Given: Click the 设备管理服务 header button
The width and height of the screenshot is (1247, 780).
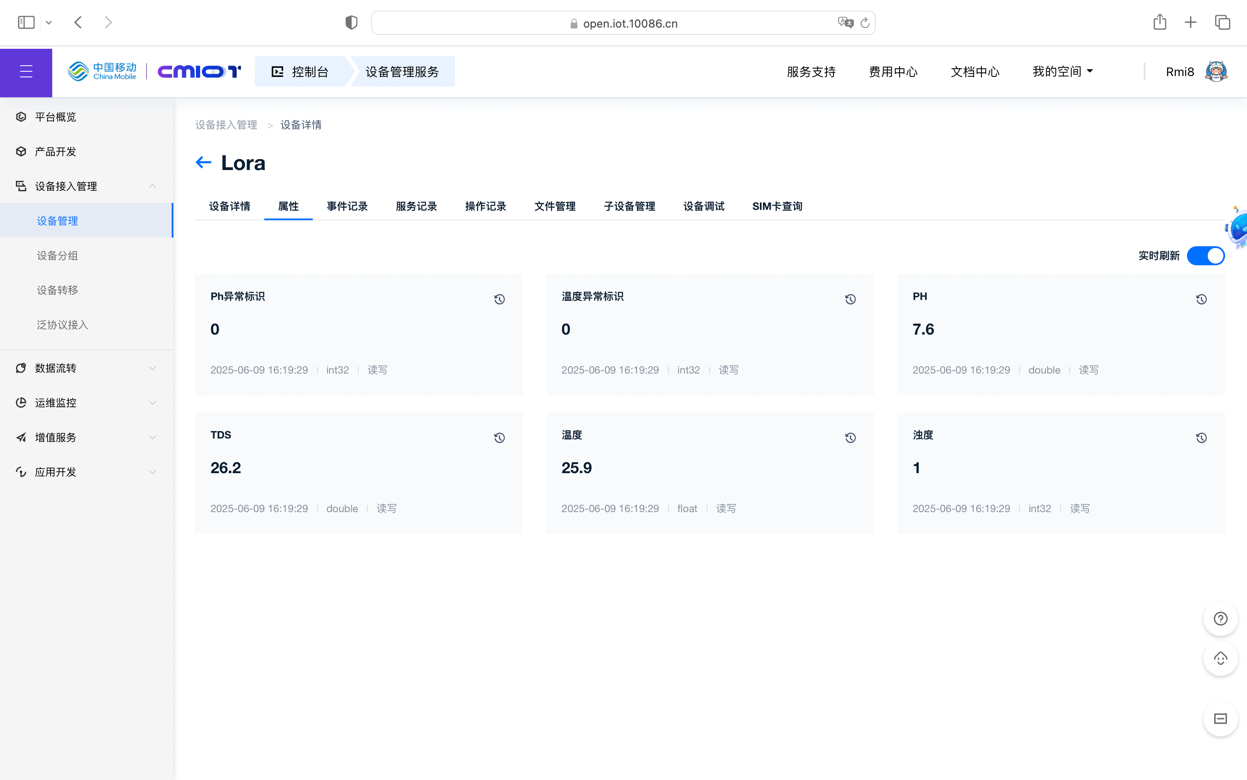Looking at the screenshot, I should point(402,72).
